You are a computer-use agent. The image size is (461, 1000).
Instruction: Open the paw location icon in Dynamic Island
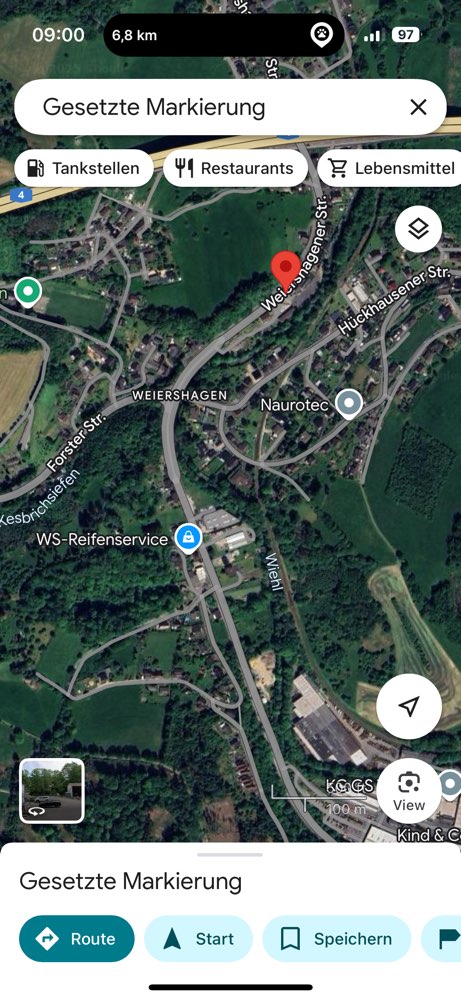point(321,34)
